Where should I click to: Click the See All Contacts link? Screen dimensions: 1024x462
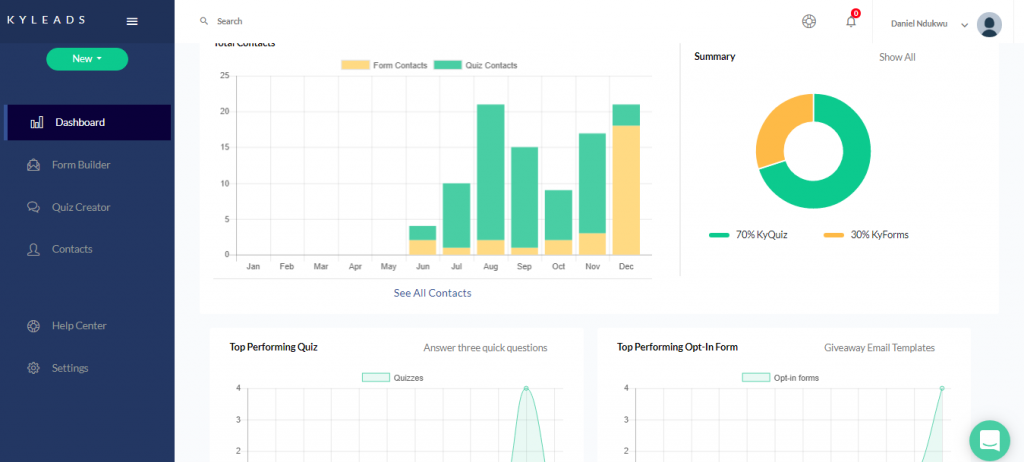(432, 293)
